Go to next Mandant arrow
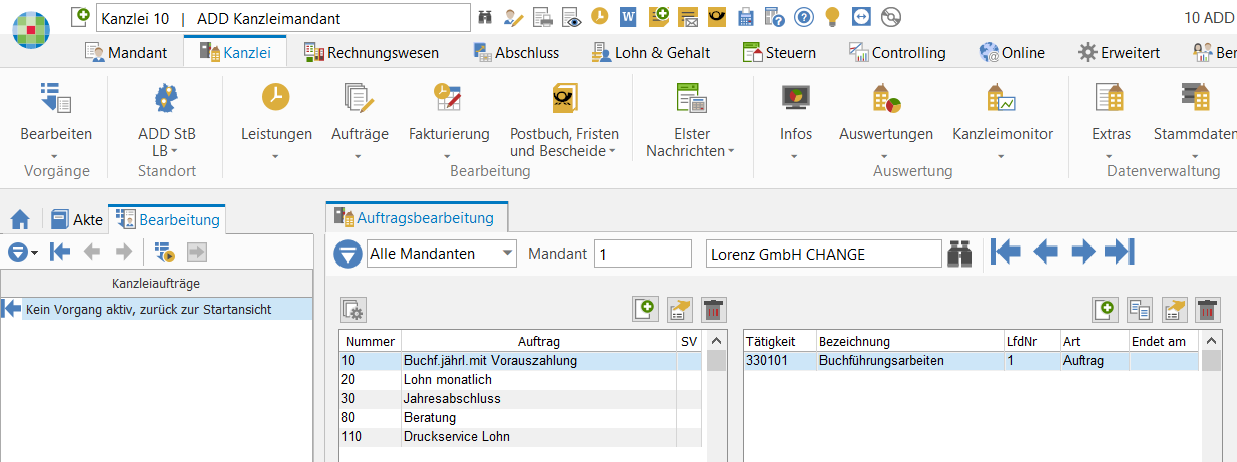 (x=1083, y=252)
